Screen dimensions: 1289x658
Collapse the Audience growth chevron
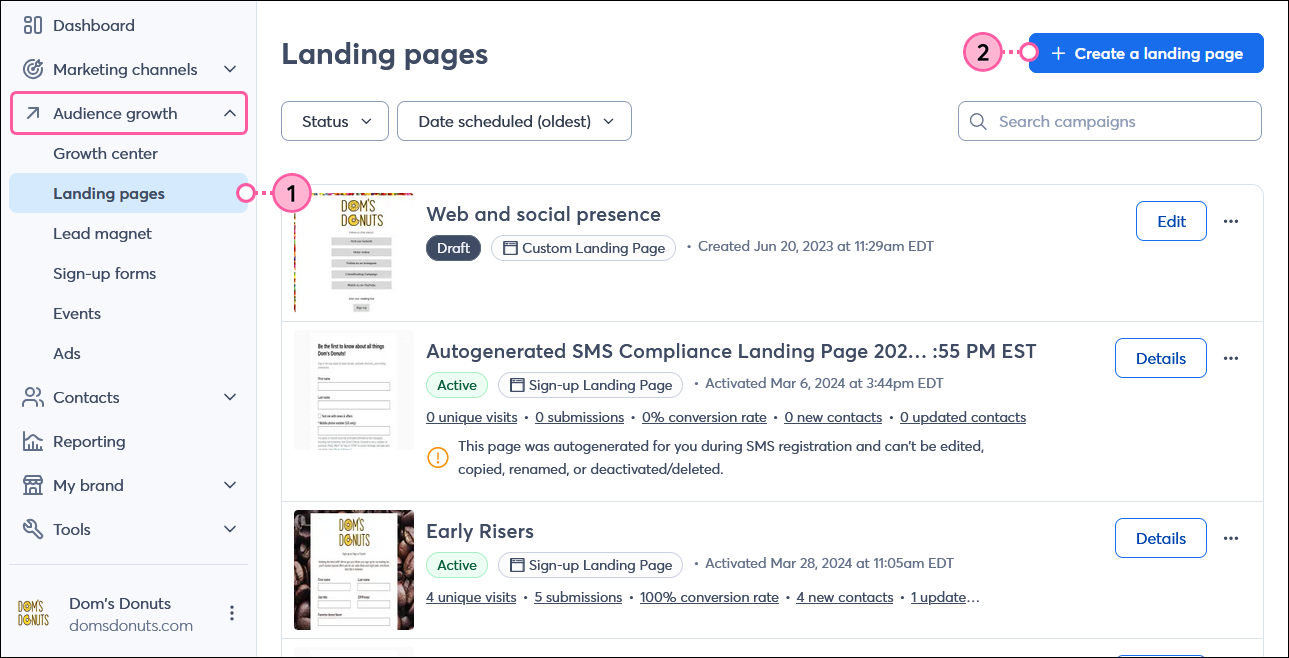230,113
